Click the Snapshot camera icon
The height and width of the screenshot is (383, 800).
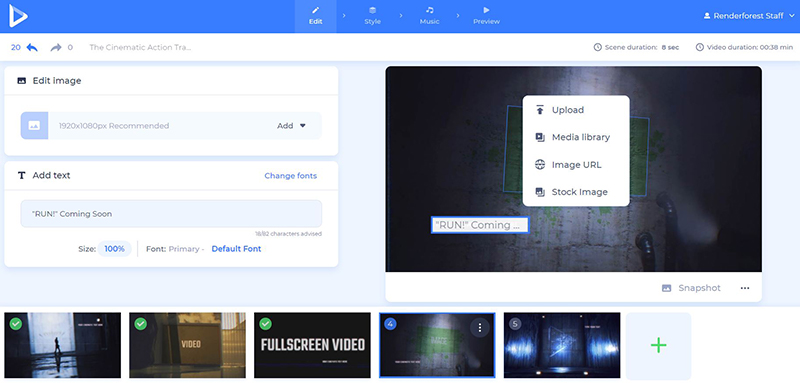click(666, 288)
